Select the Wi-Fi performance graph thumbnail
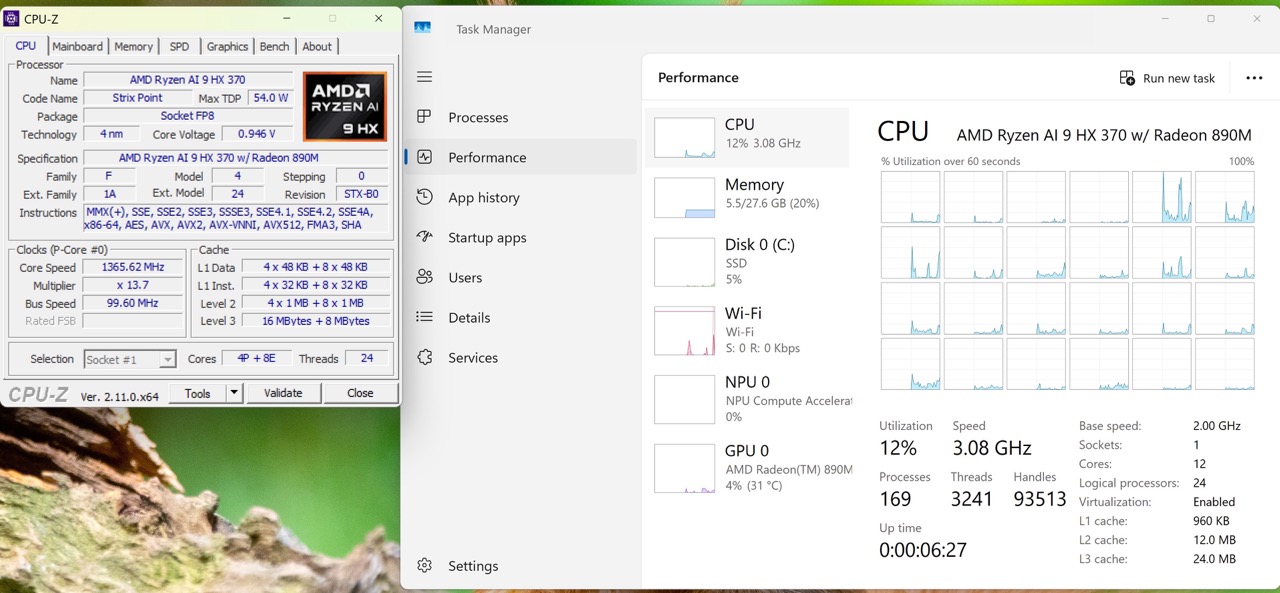This screenshot has width=1280, height=593. [684, 331]
